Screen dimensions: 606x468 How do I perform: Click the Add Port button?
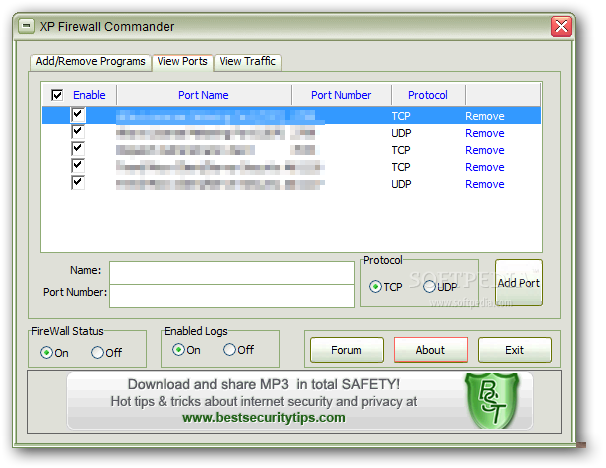click(x=519, y=283)
